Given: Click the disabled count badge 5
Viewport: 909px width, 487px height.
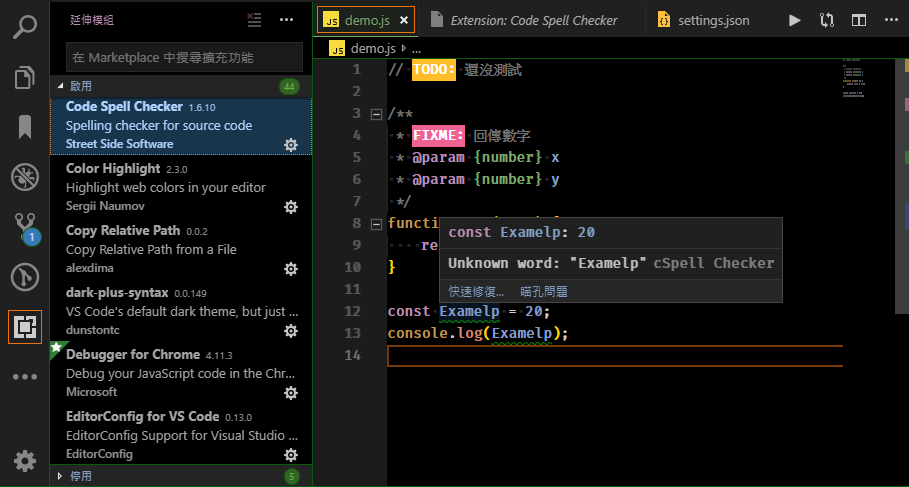Looking at the screenshot, I should (x=292, y=477).
